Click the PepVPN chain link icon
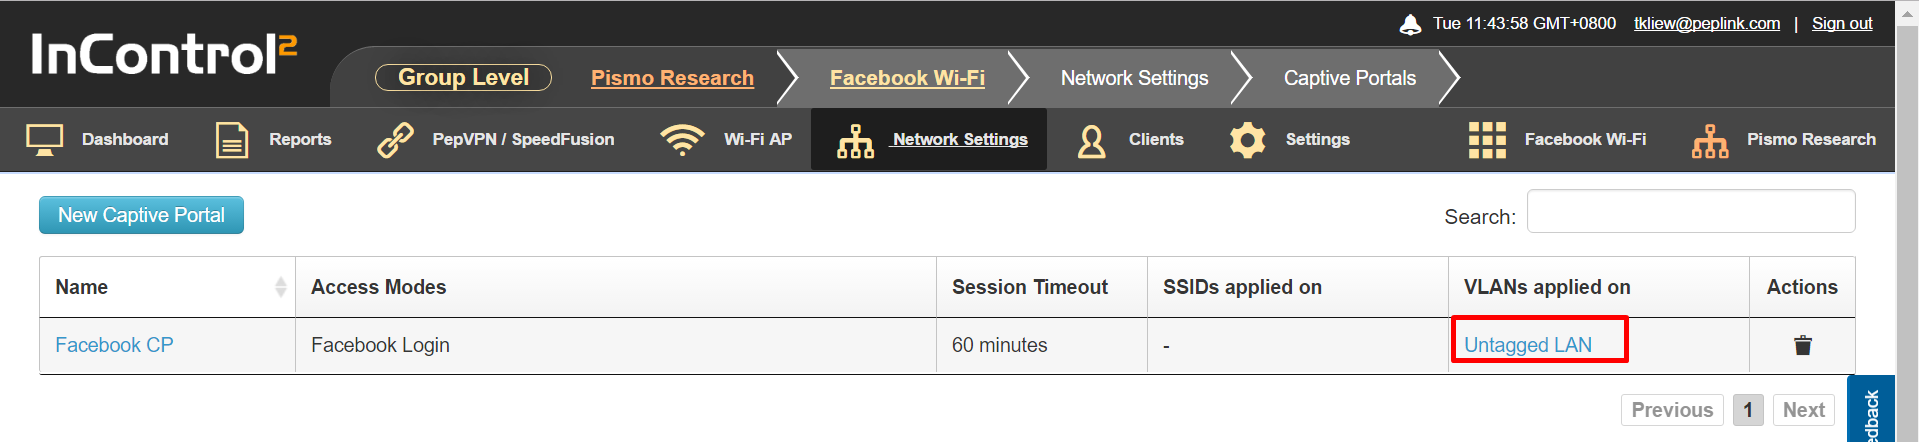 (x=395, y=140)
